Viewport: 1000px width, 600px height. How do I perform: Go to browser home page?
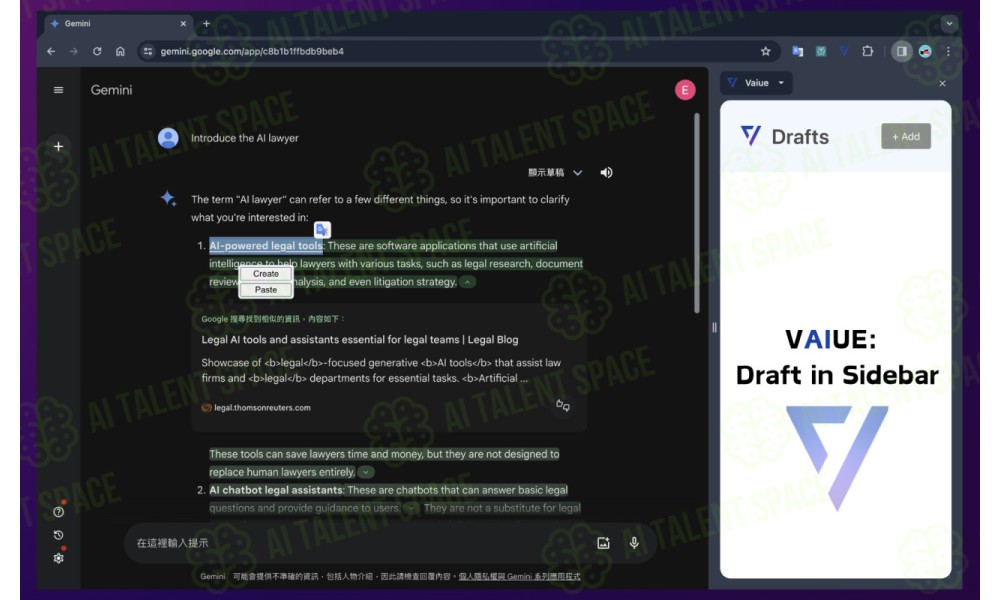click(x=120, y=51)
